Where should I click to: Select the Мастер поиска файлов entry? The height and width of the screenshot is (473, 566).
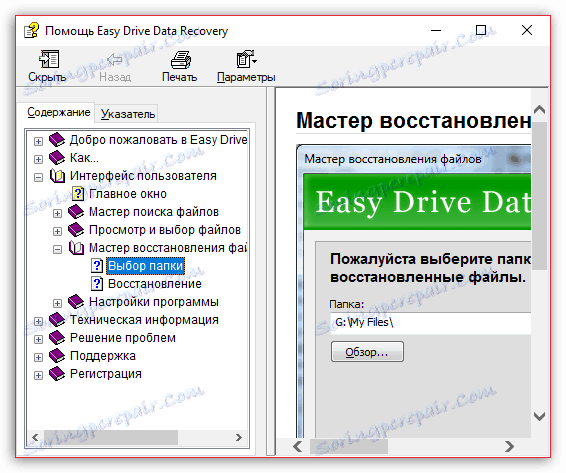pos(154,212)
